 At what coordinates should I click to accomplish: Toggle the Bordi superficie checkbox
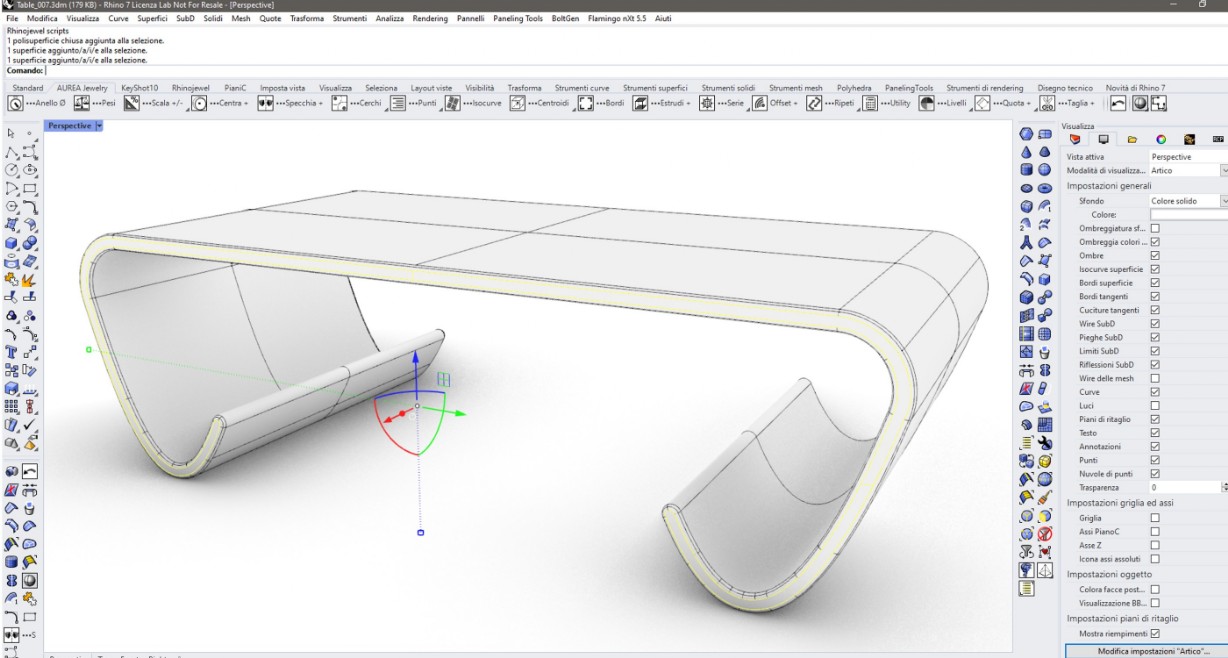(x=1155, y=283)
